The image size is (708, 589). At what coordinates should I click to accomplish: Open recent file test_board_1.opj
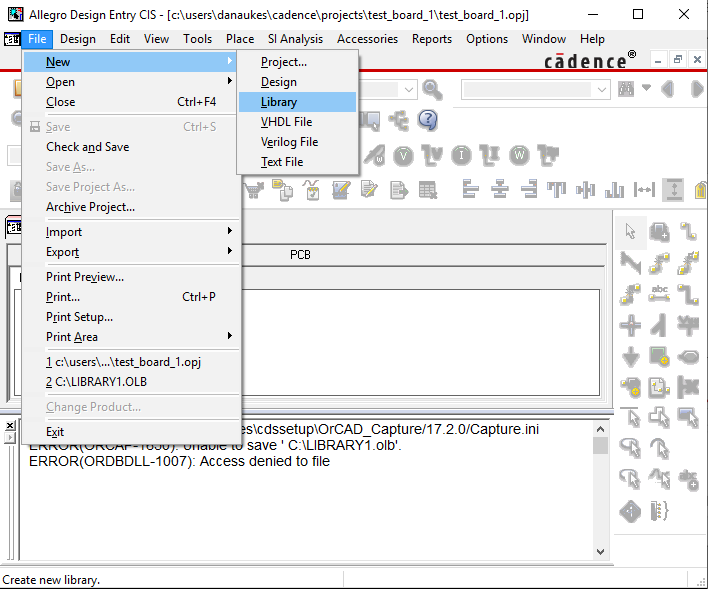pos(130,362)
